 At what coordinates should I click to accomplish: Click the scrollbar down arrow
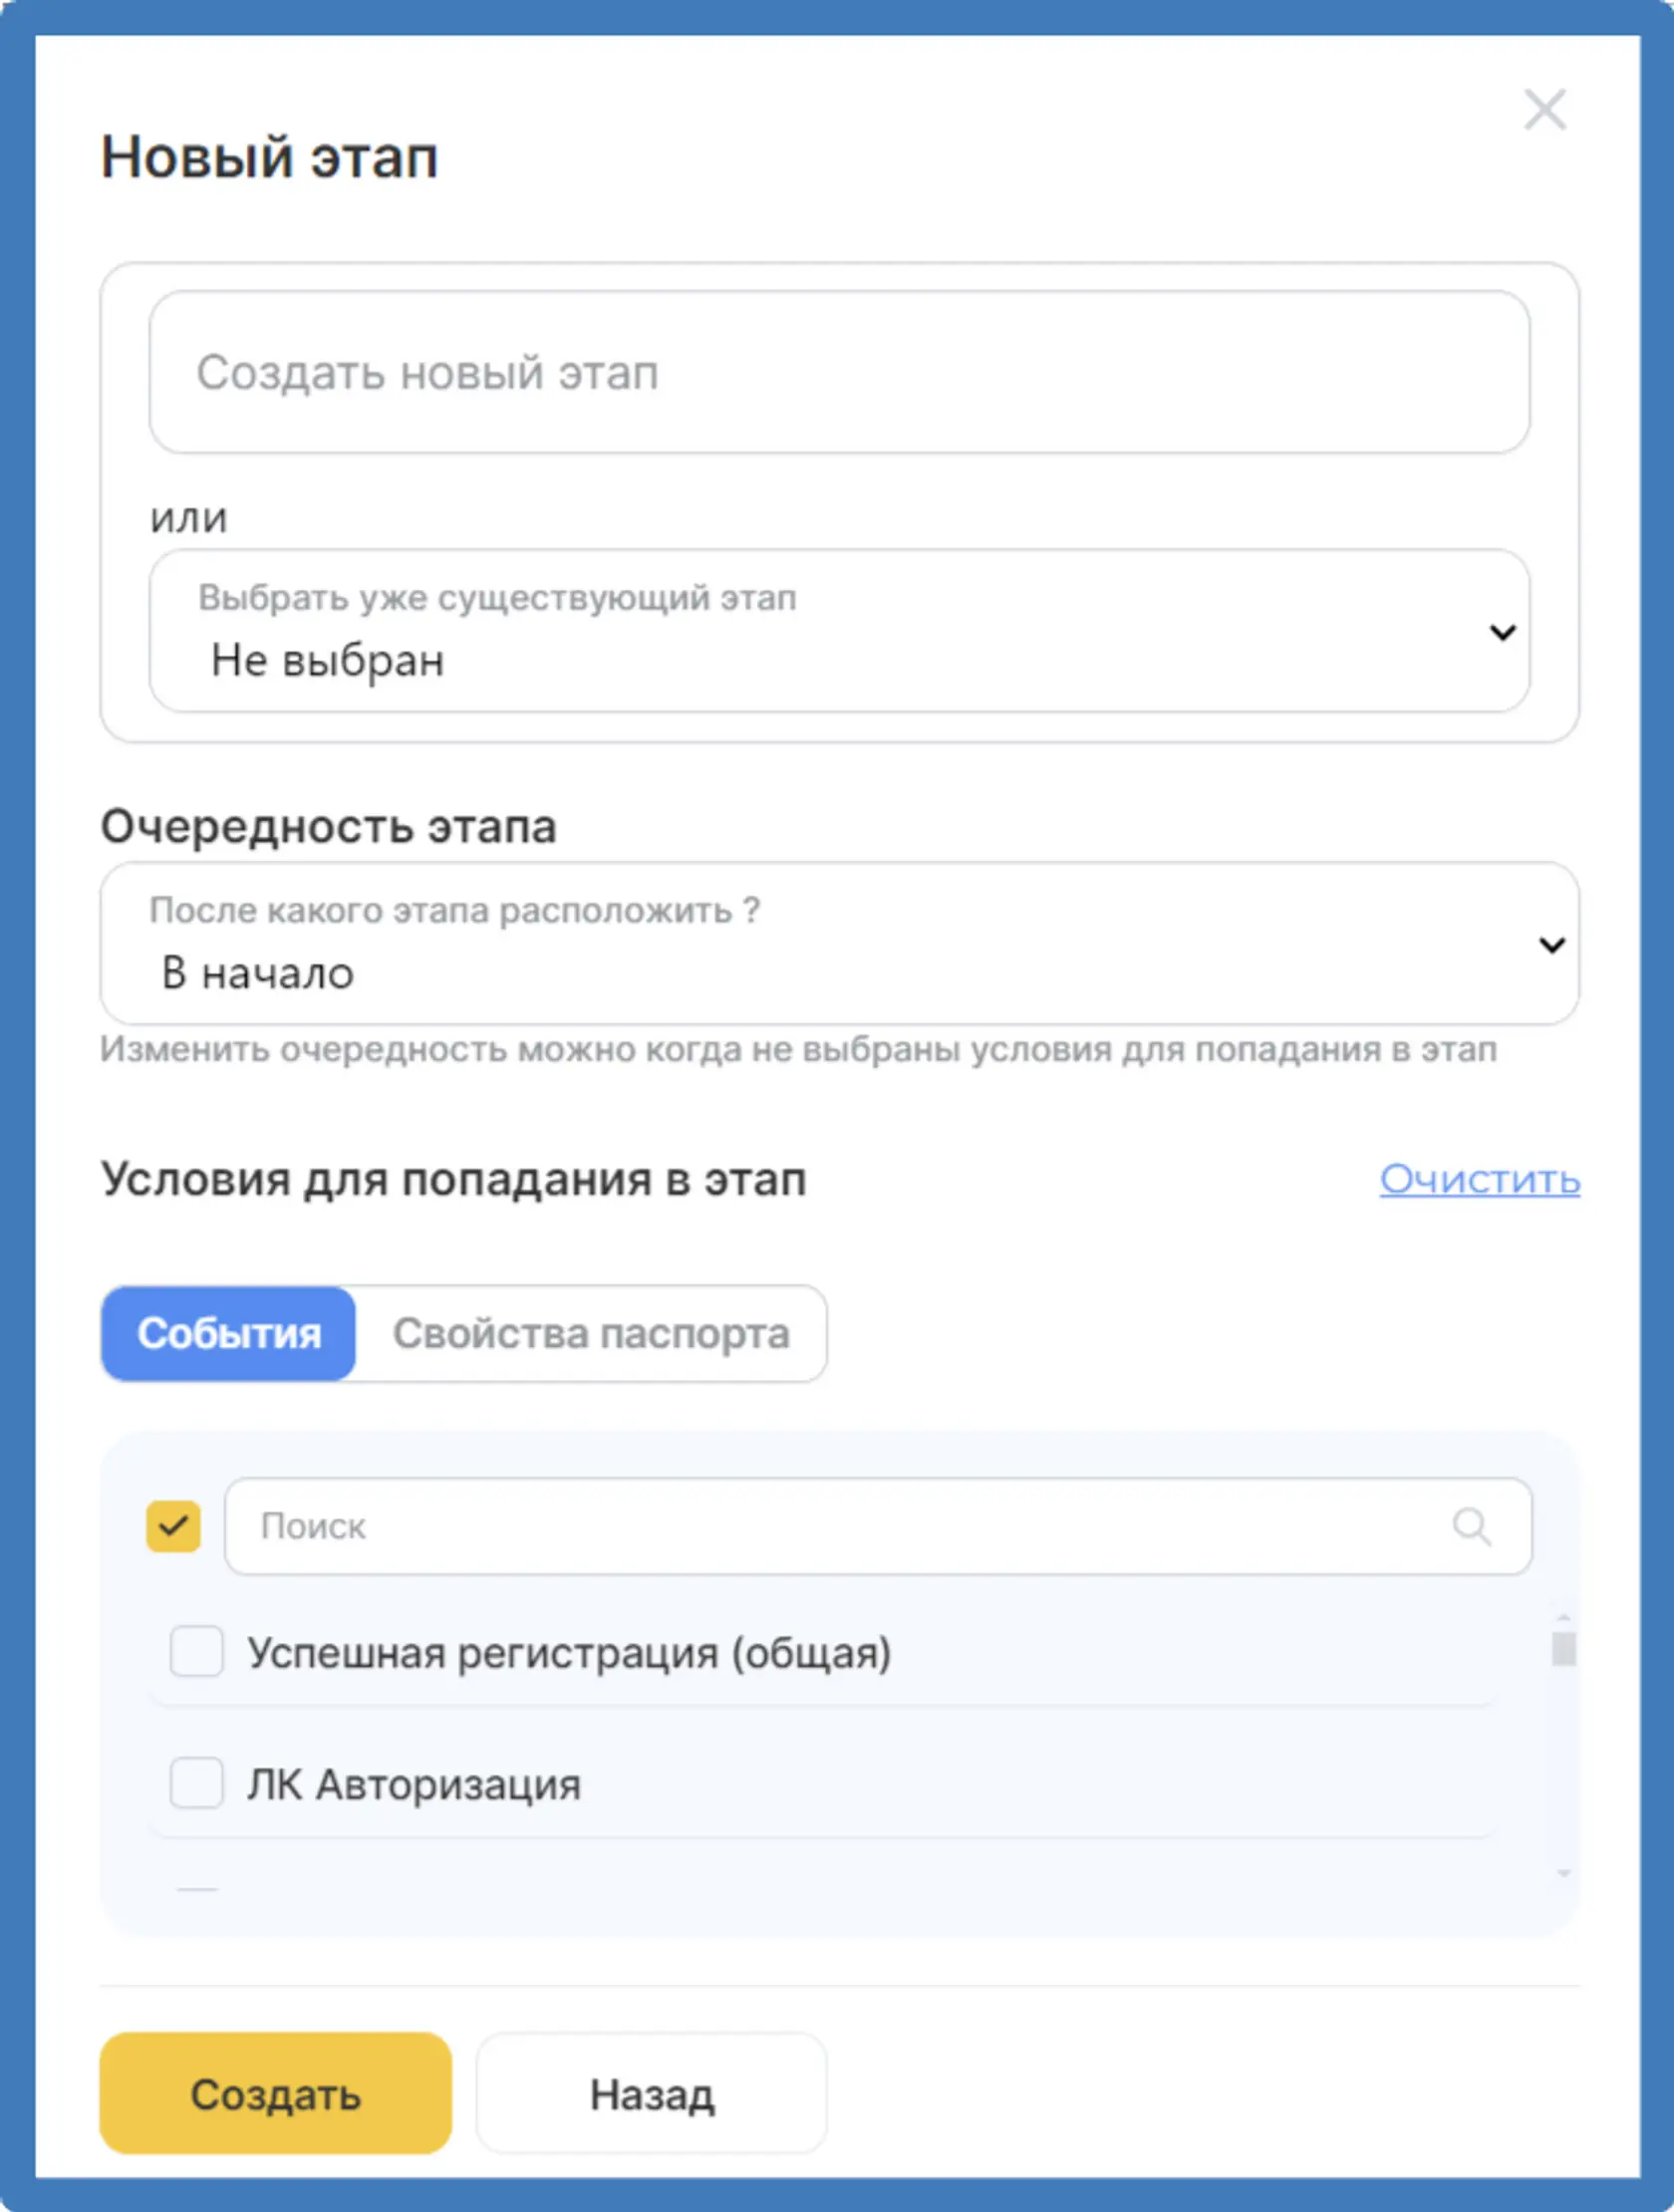pos(1563,1873)
